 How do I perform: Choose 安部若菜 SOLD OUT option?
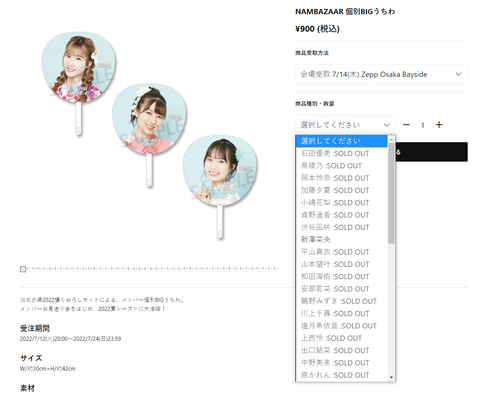click(342, 289)
